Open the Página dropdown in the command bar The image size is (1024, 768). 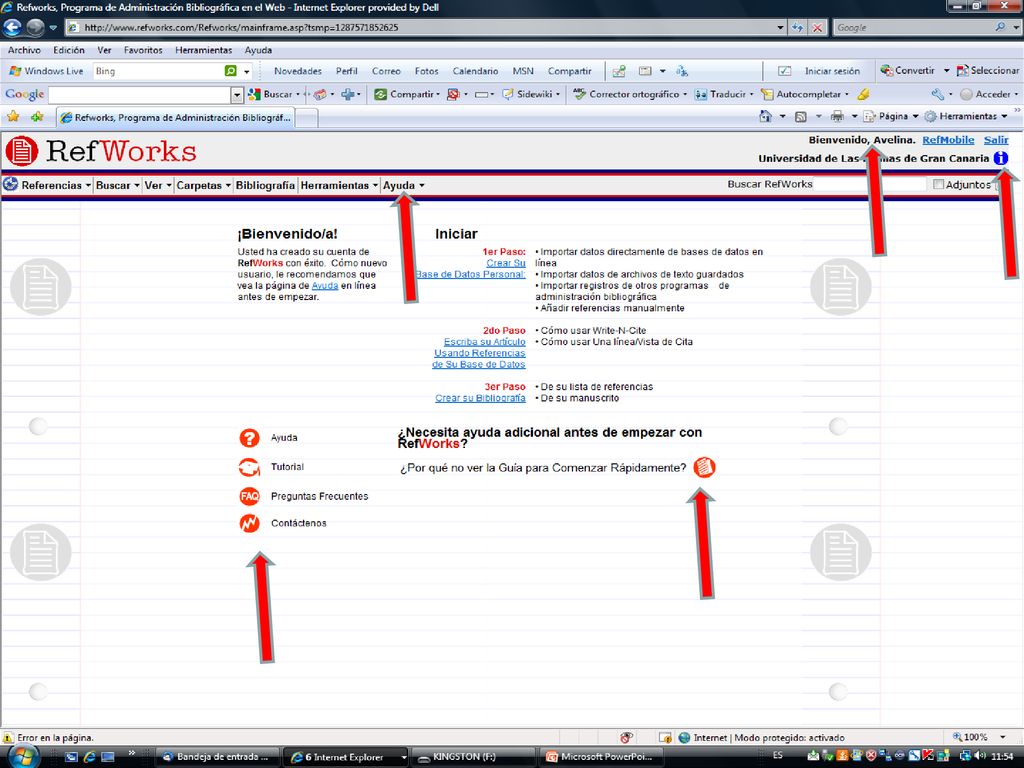pos(891,116)
